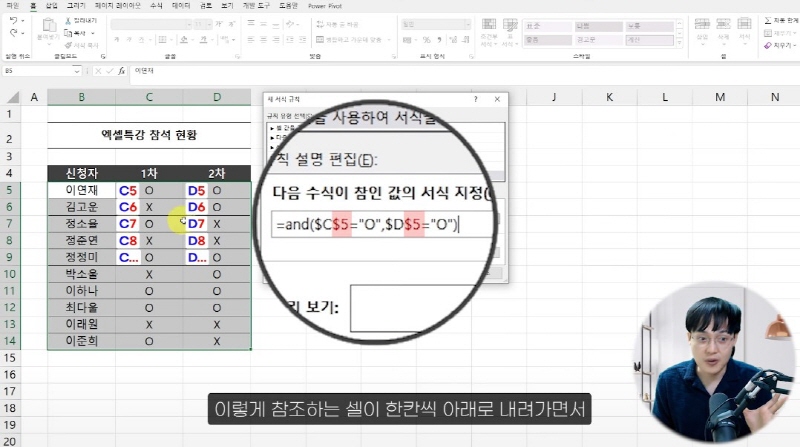Click the select-all corner of the sheet
The height and width of the screenshot is (447, 800).
[x=12, y=97]
